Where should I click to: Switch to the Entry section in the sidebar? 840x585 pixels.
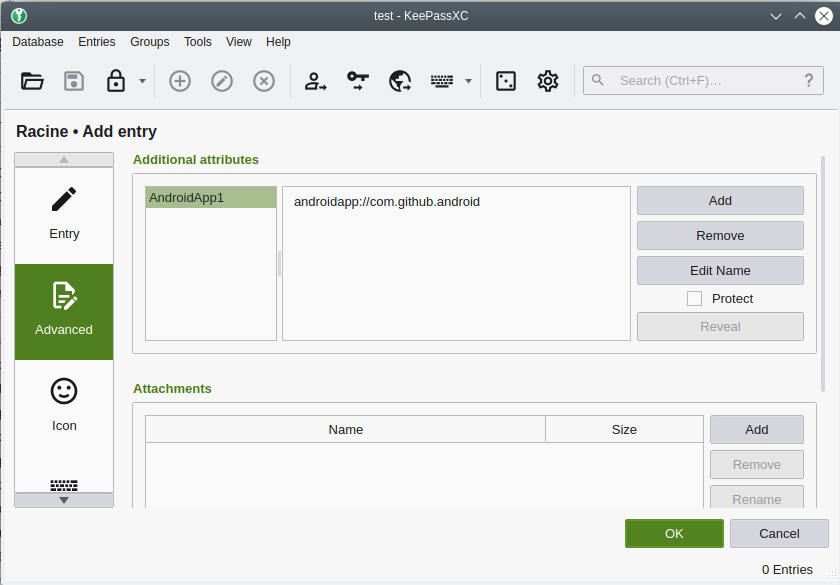click(63, 212)
